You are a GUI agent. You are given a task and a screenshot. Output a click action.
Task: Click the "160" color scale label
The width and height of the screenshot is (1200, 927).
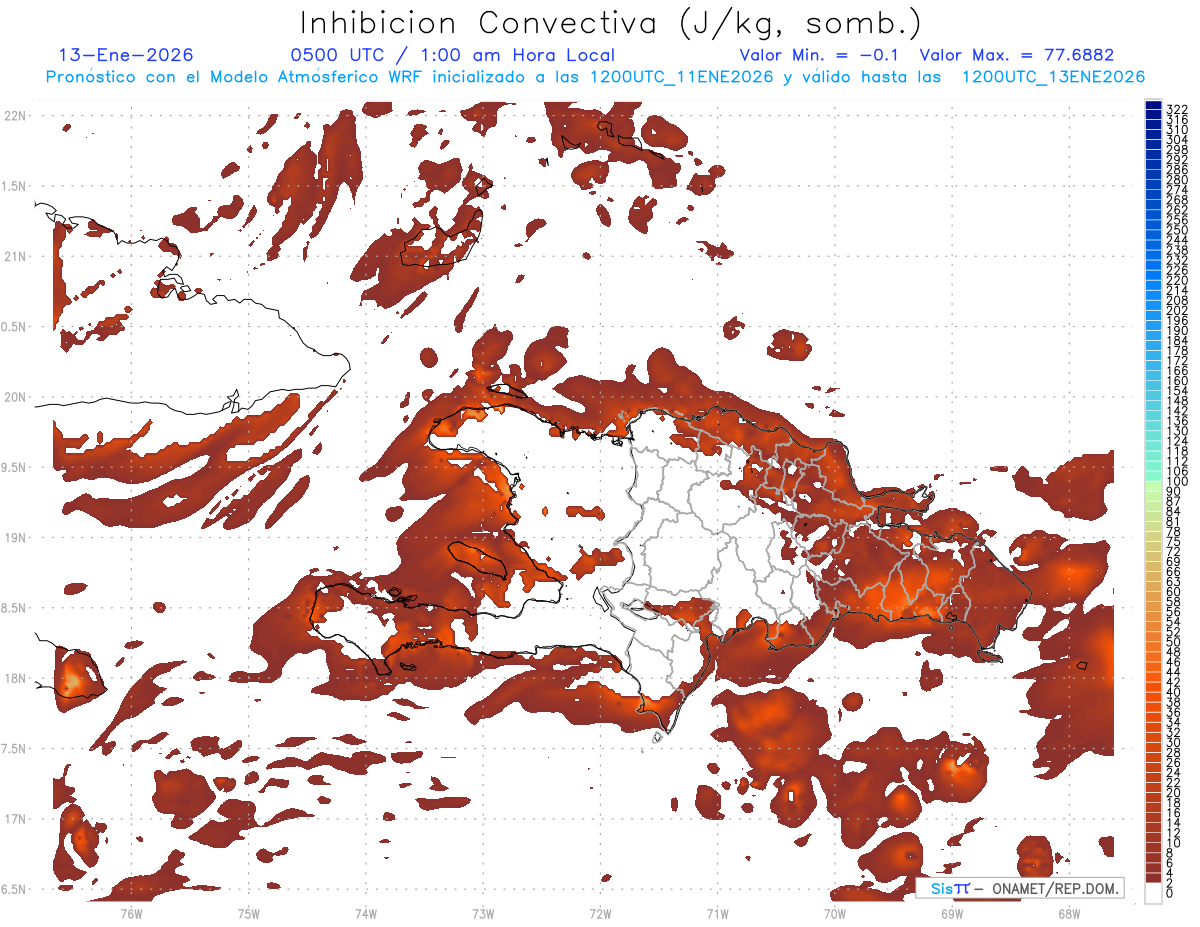(1177, 382)
